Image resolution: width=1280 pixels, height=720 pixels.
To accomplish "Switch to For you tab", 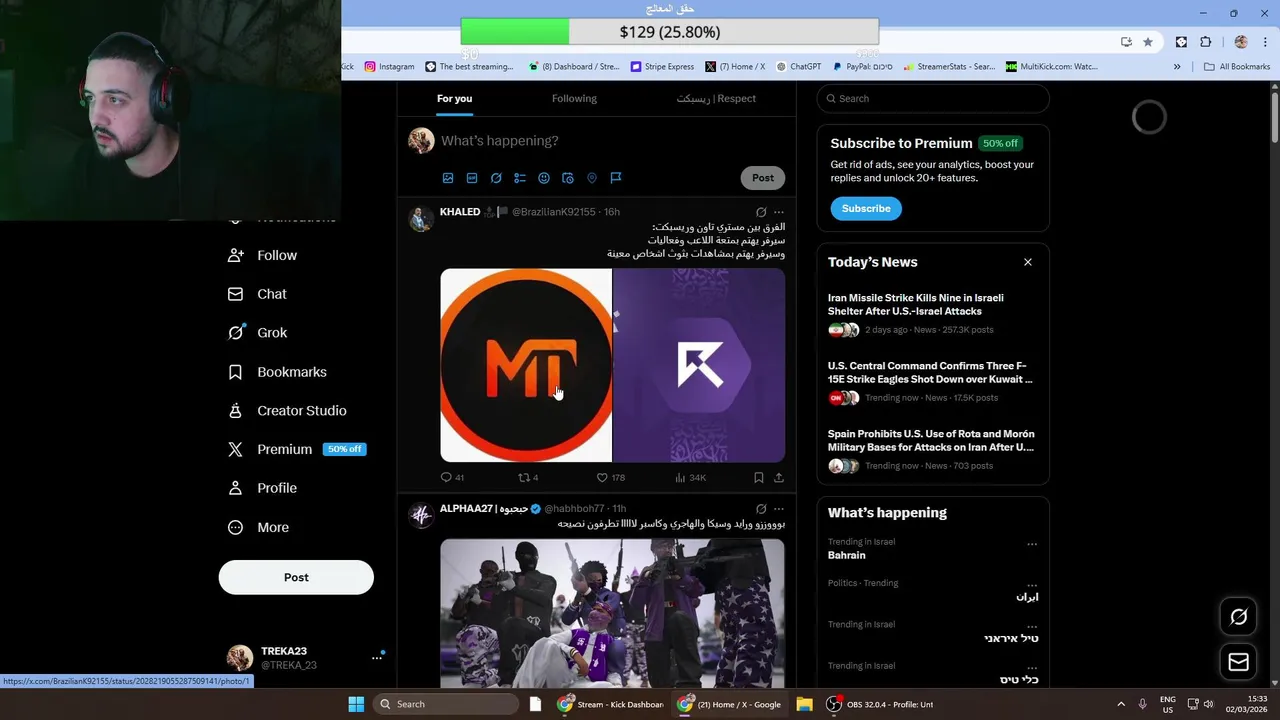I will (x=454, y=98).
